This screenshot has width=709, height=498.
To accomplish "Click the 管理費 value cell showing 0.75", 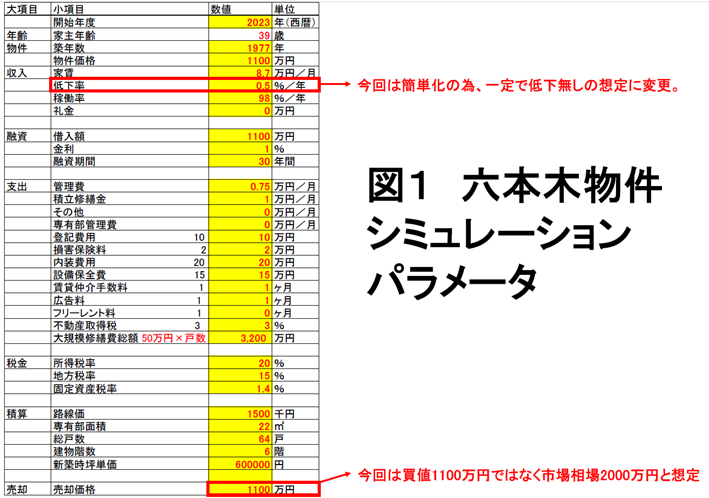I will [x=240, y=186].
